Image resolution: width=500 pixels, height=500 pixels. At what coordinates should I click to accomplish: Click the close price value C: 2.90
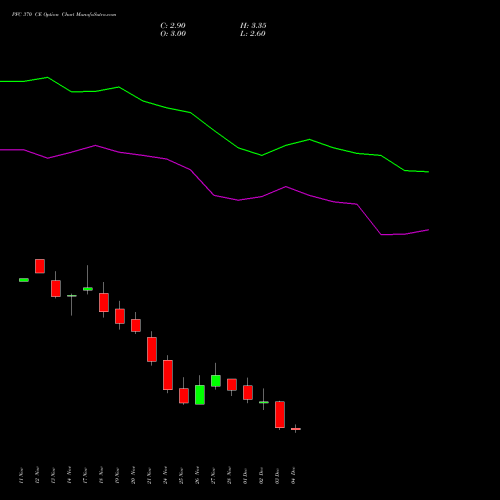pyautogui.click(x=173, y=26)
